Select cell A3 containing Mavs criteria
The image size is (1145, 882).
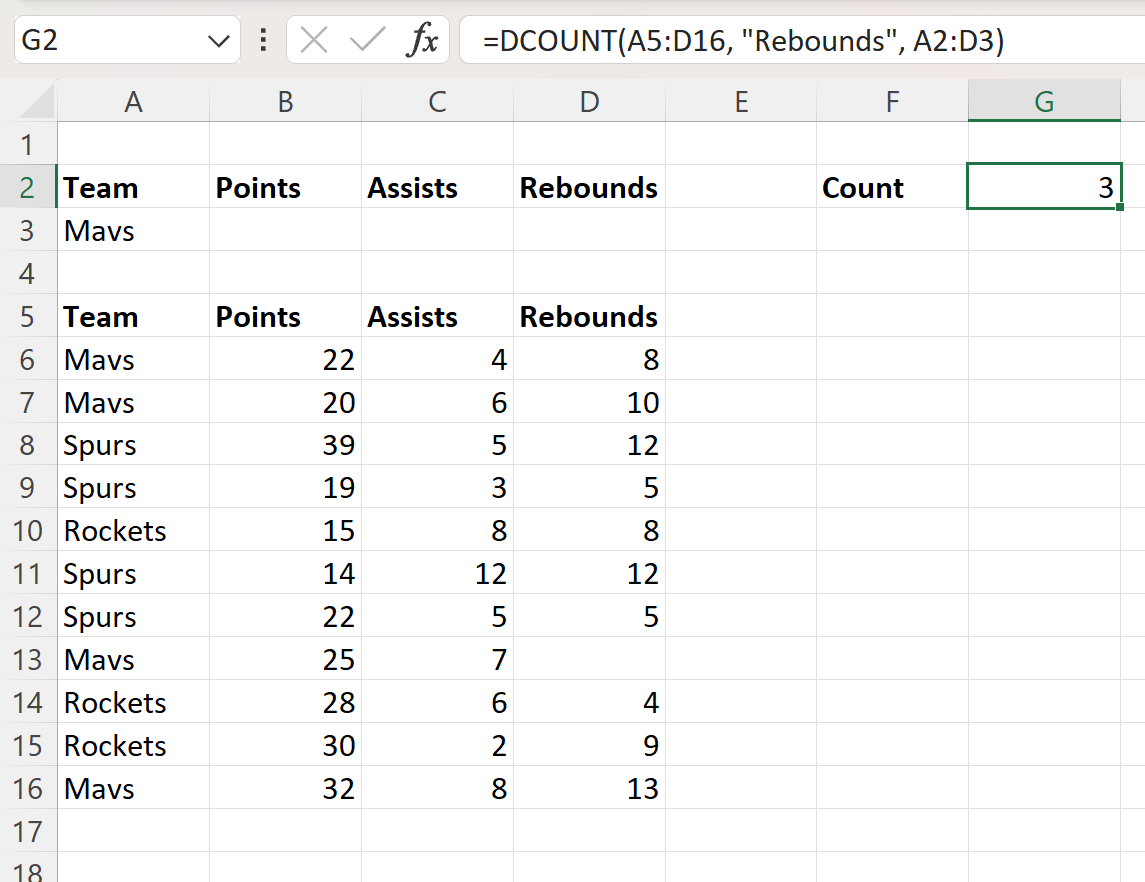coord(133,230)
